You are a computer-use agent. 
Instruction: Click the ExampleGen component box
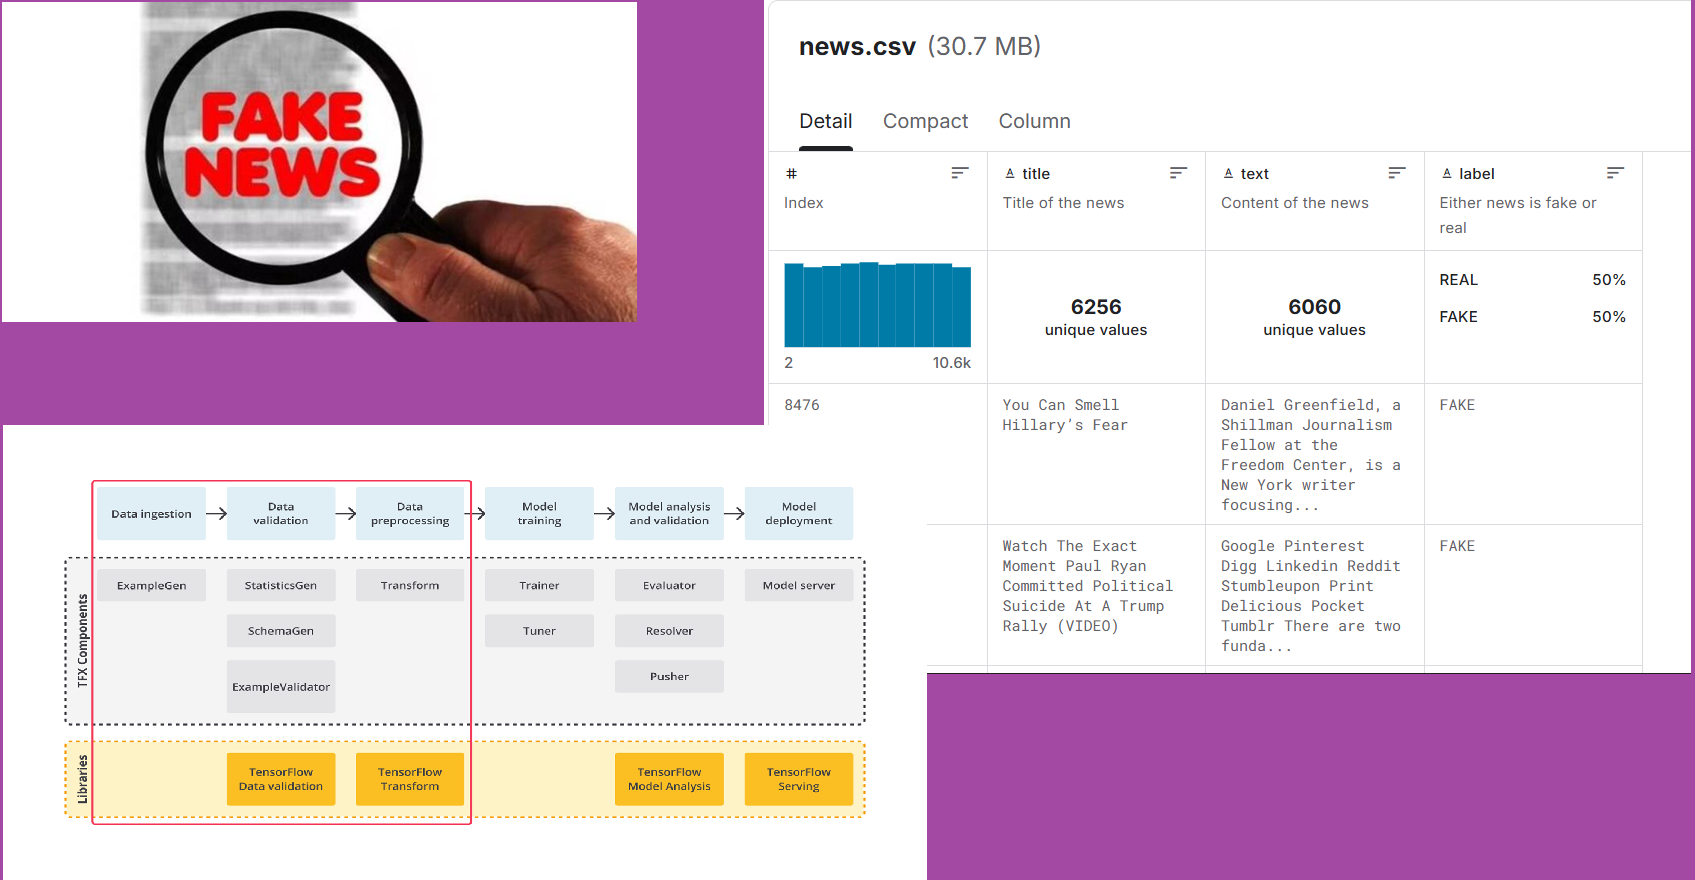151,585
